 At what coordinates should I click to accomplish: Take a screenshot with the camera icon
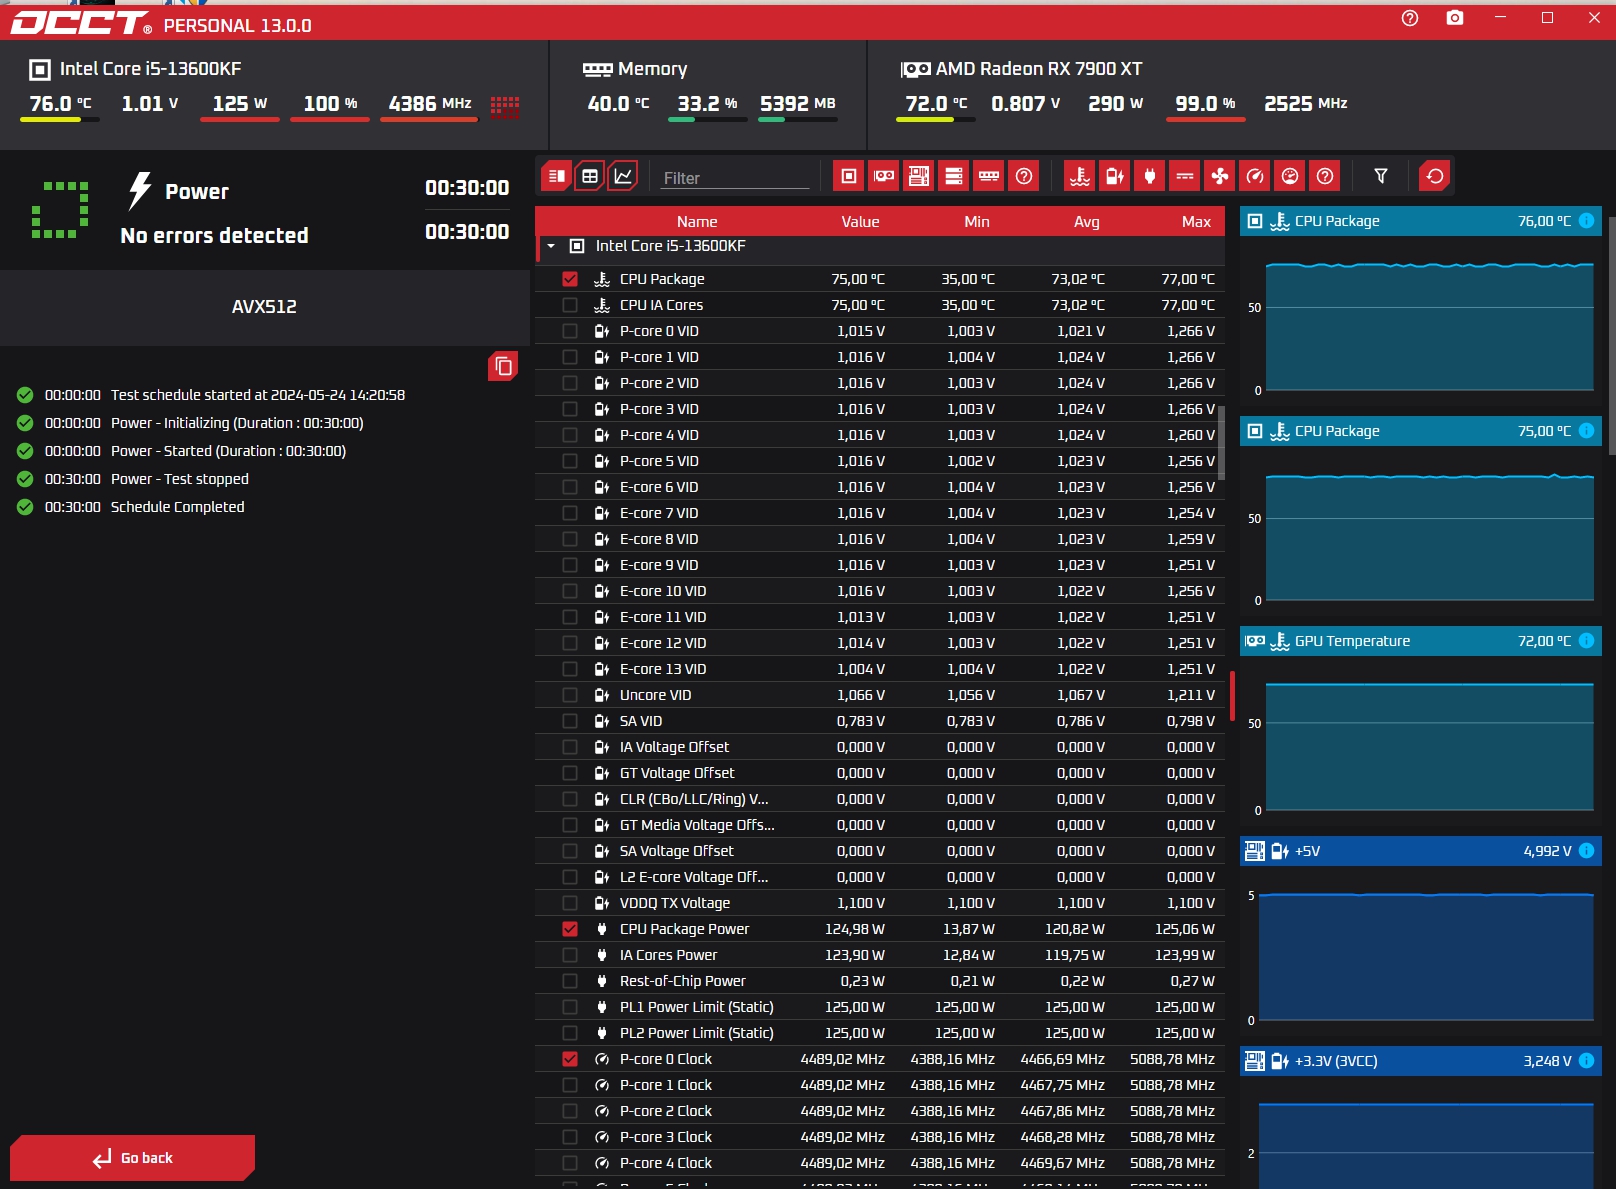(x=1455, y=18)
